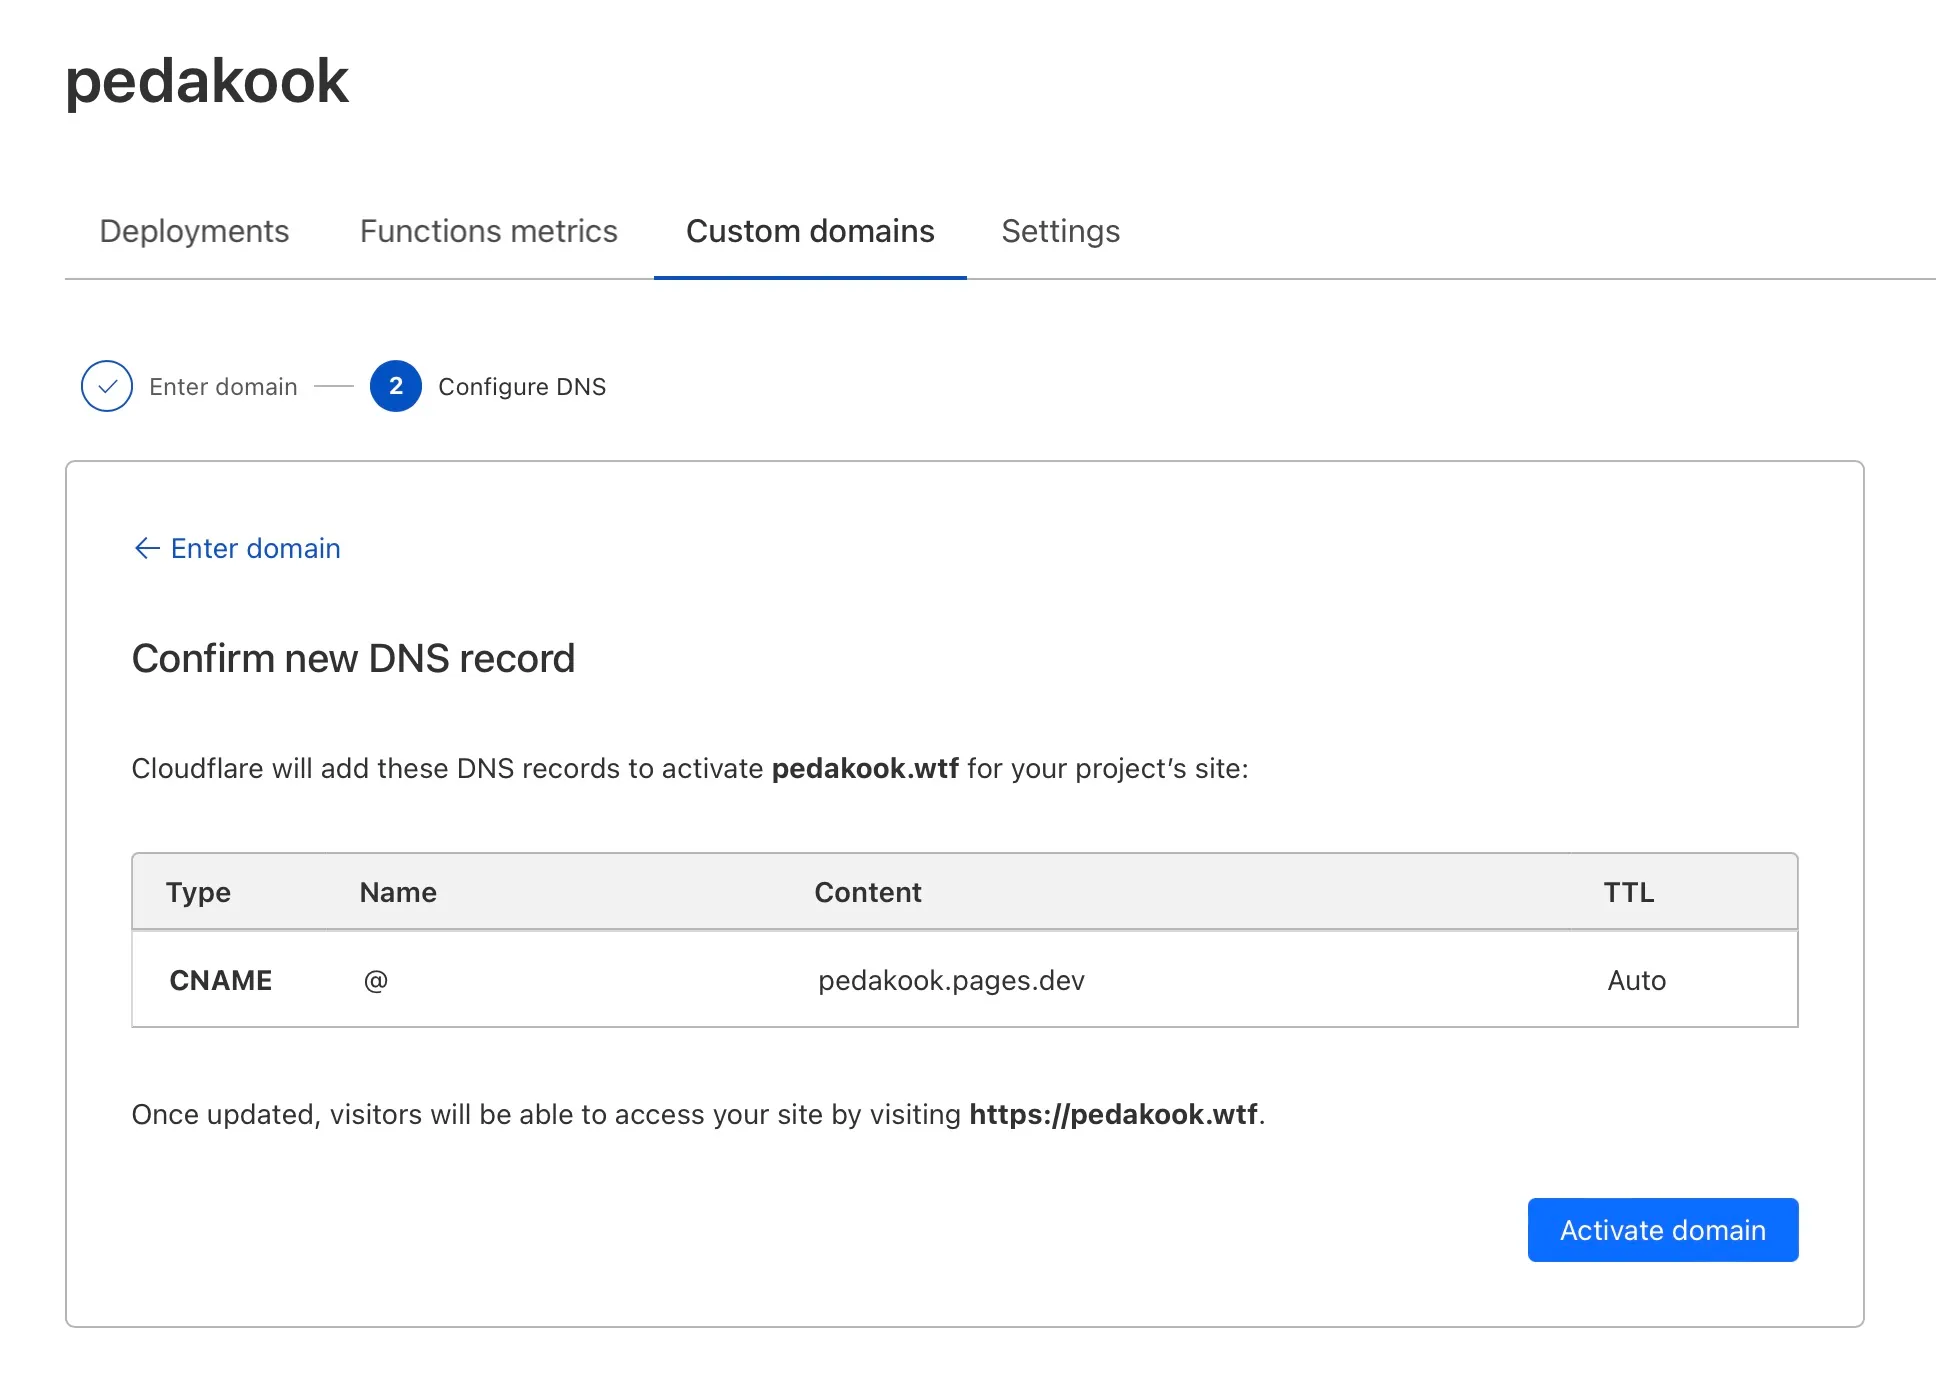Viewport: 1936px width, 1384px height.
Task: Switch to Functions metrics tab
Action: pos(488,231)
